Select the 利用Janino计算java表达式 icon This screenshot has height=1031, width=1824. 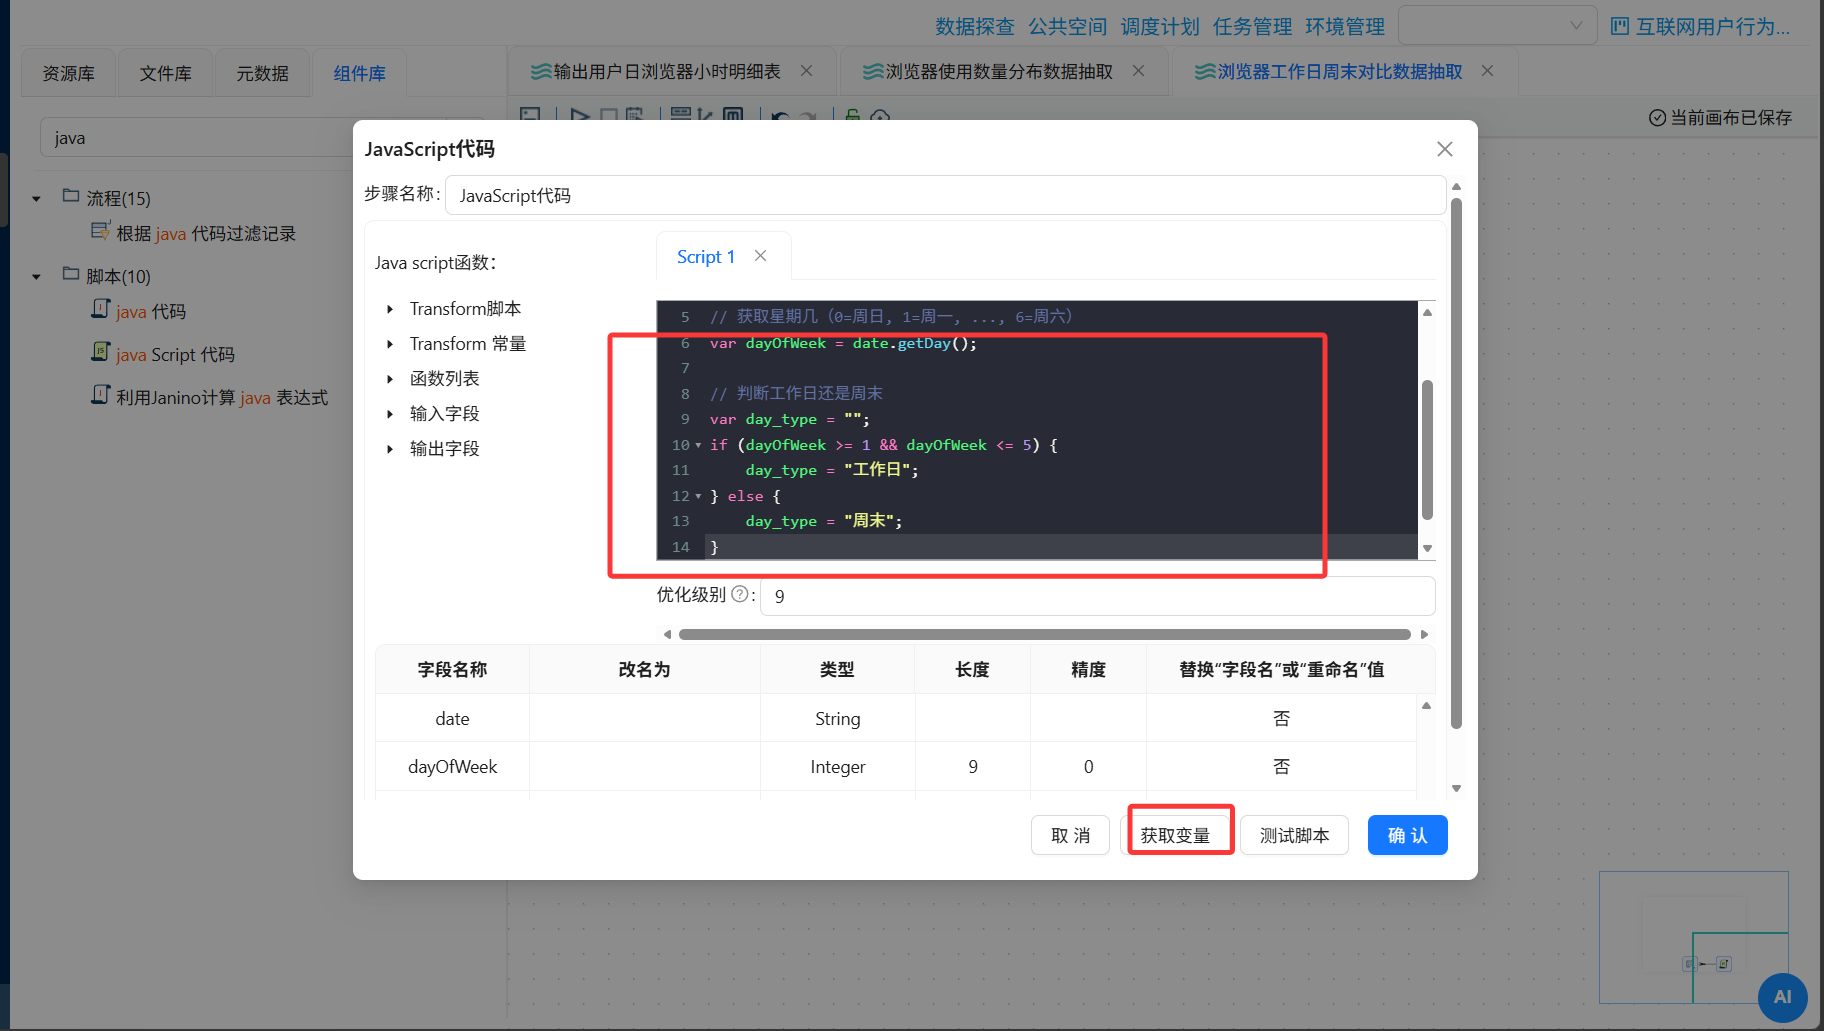point(100,396)
